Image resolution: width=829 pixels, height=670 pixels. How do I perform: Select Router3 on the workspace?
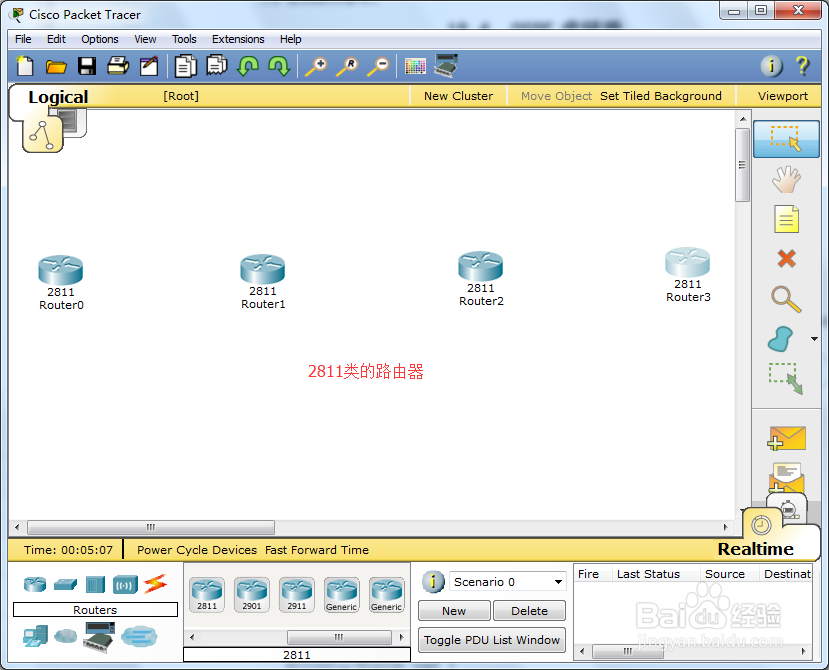pyautogui.click(x=687, y=262)
